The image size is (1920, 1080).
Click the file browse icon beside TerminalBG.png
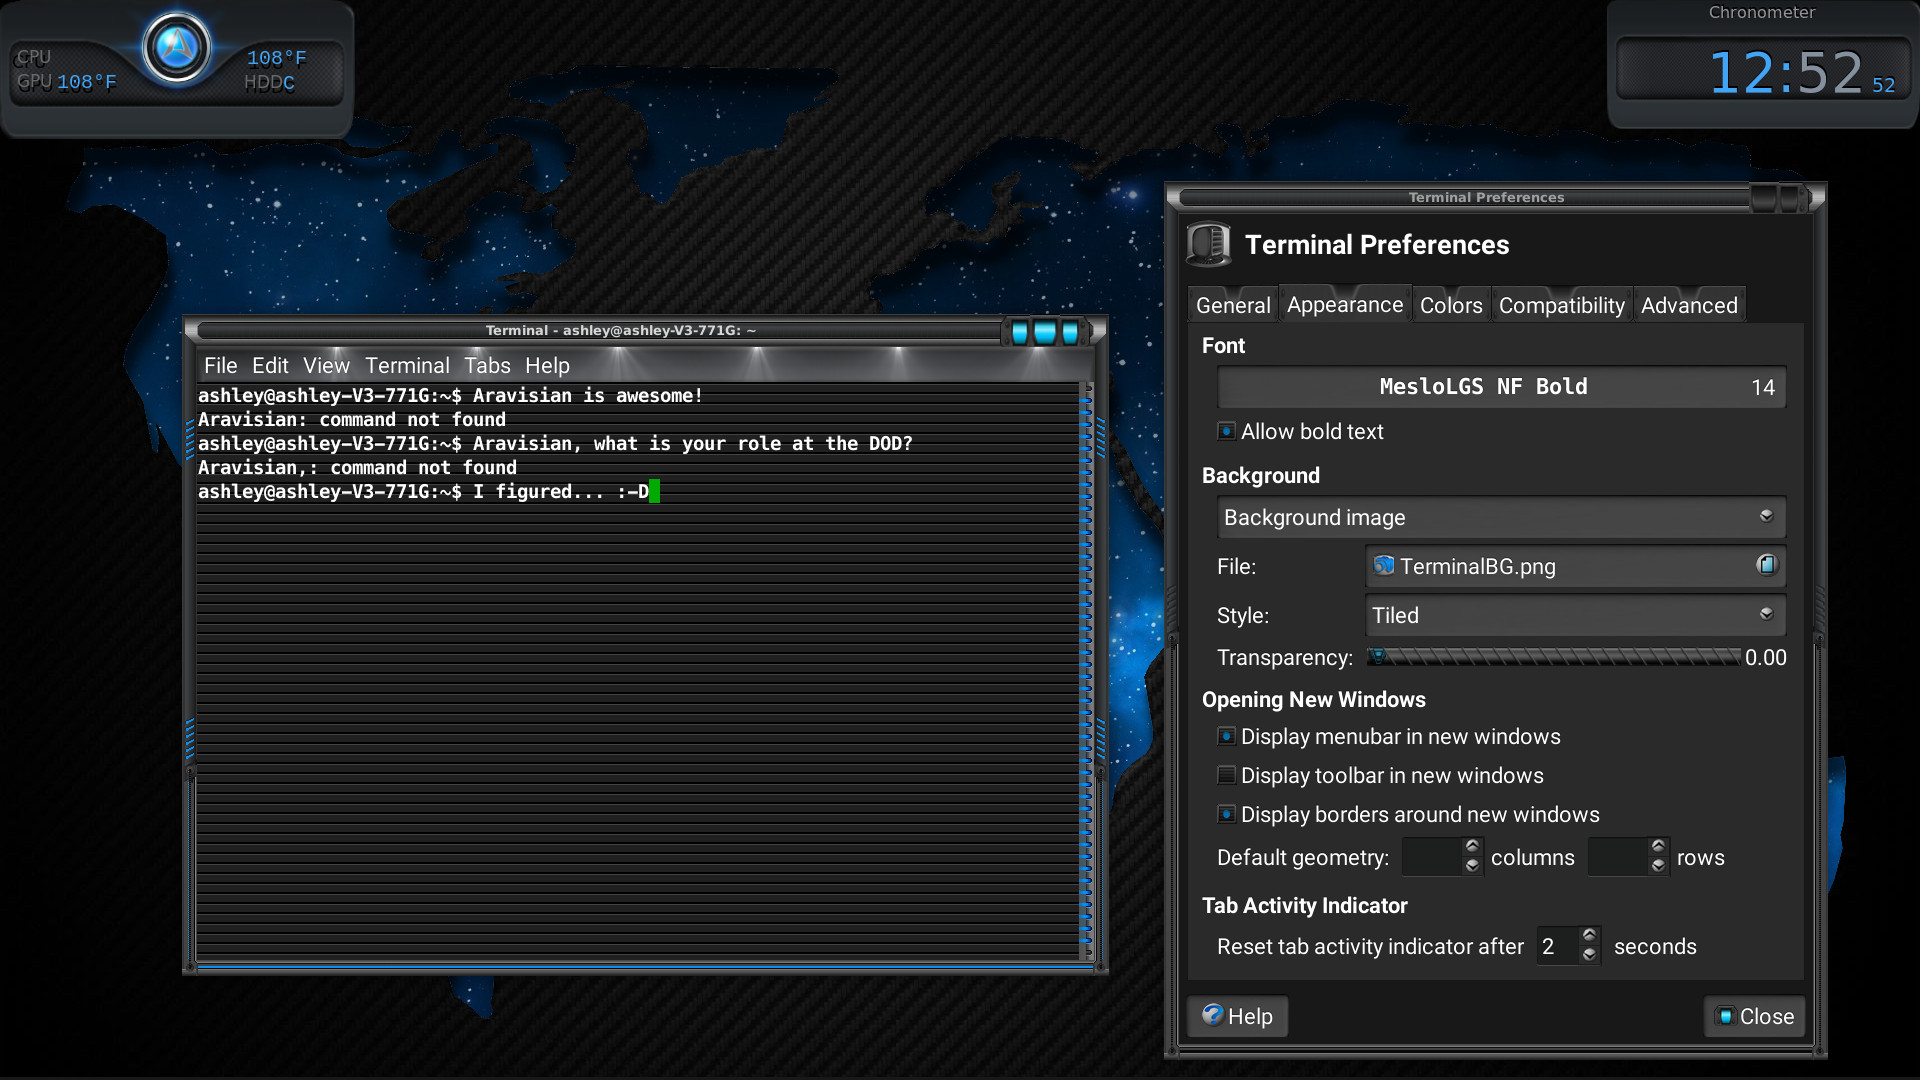click(x=1766, y=565)
